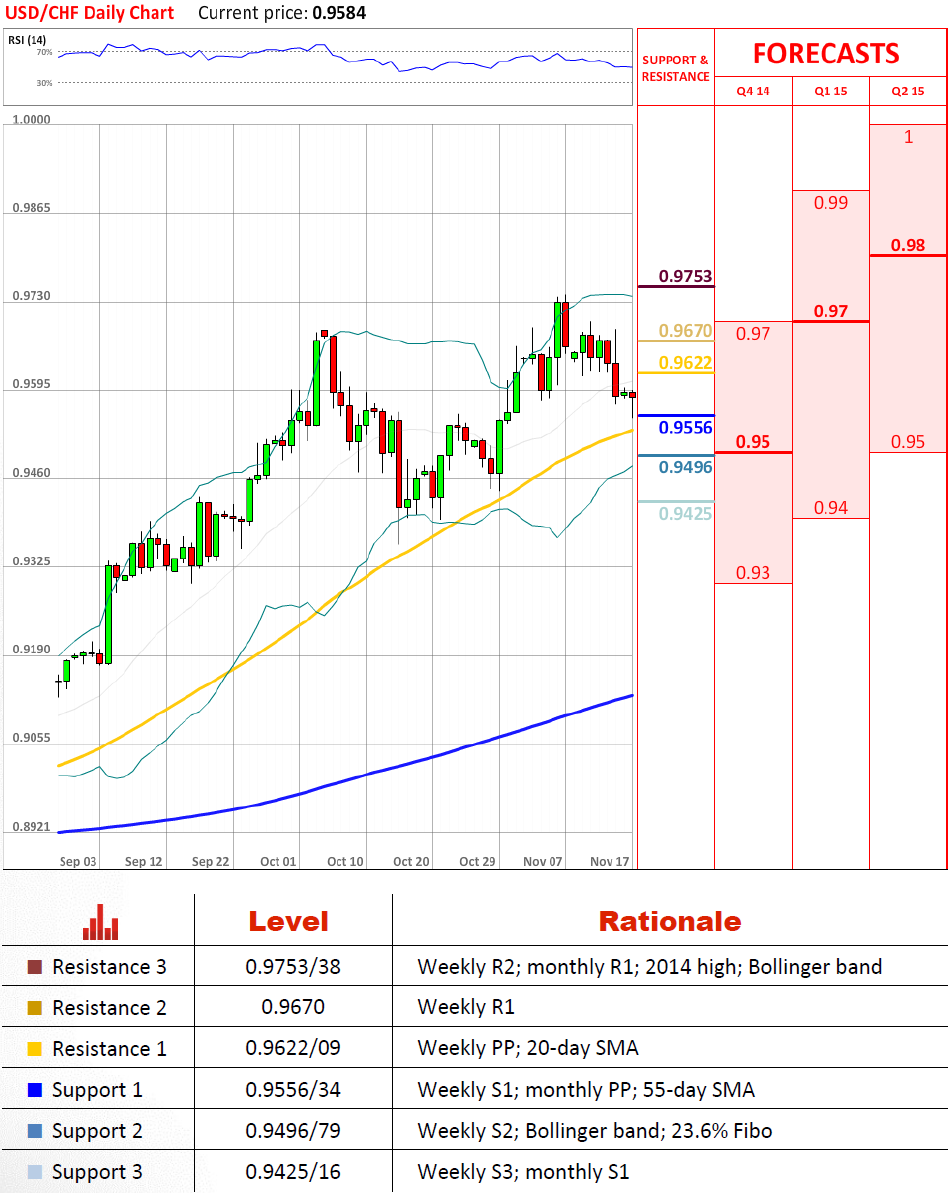Screen dimensions: 949x1193
Task: Click the Oct 01 date axis label
Action: click(278, 861)
